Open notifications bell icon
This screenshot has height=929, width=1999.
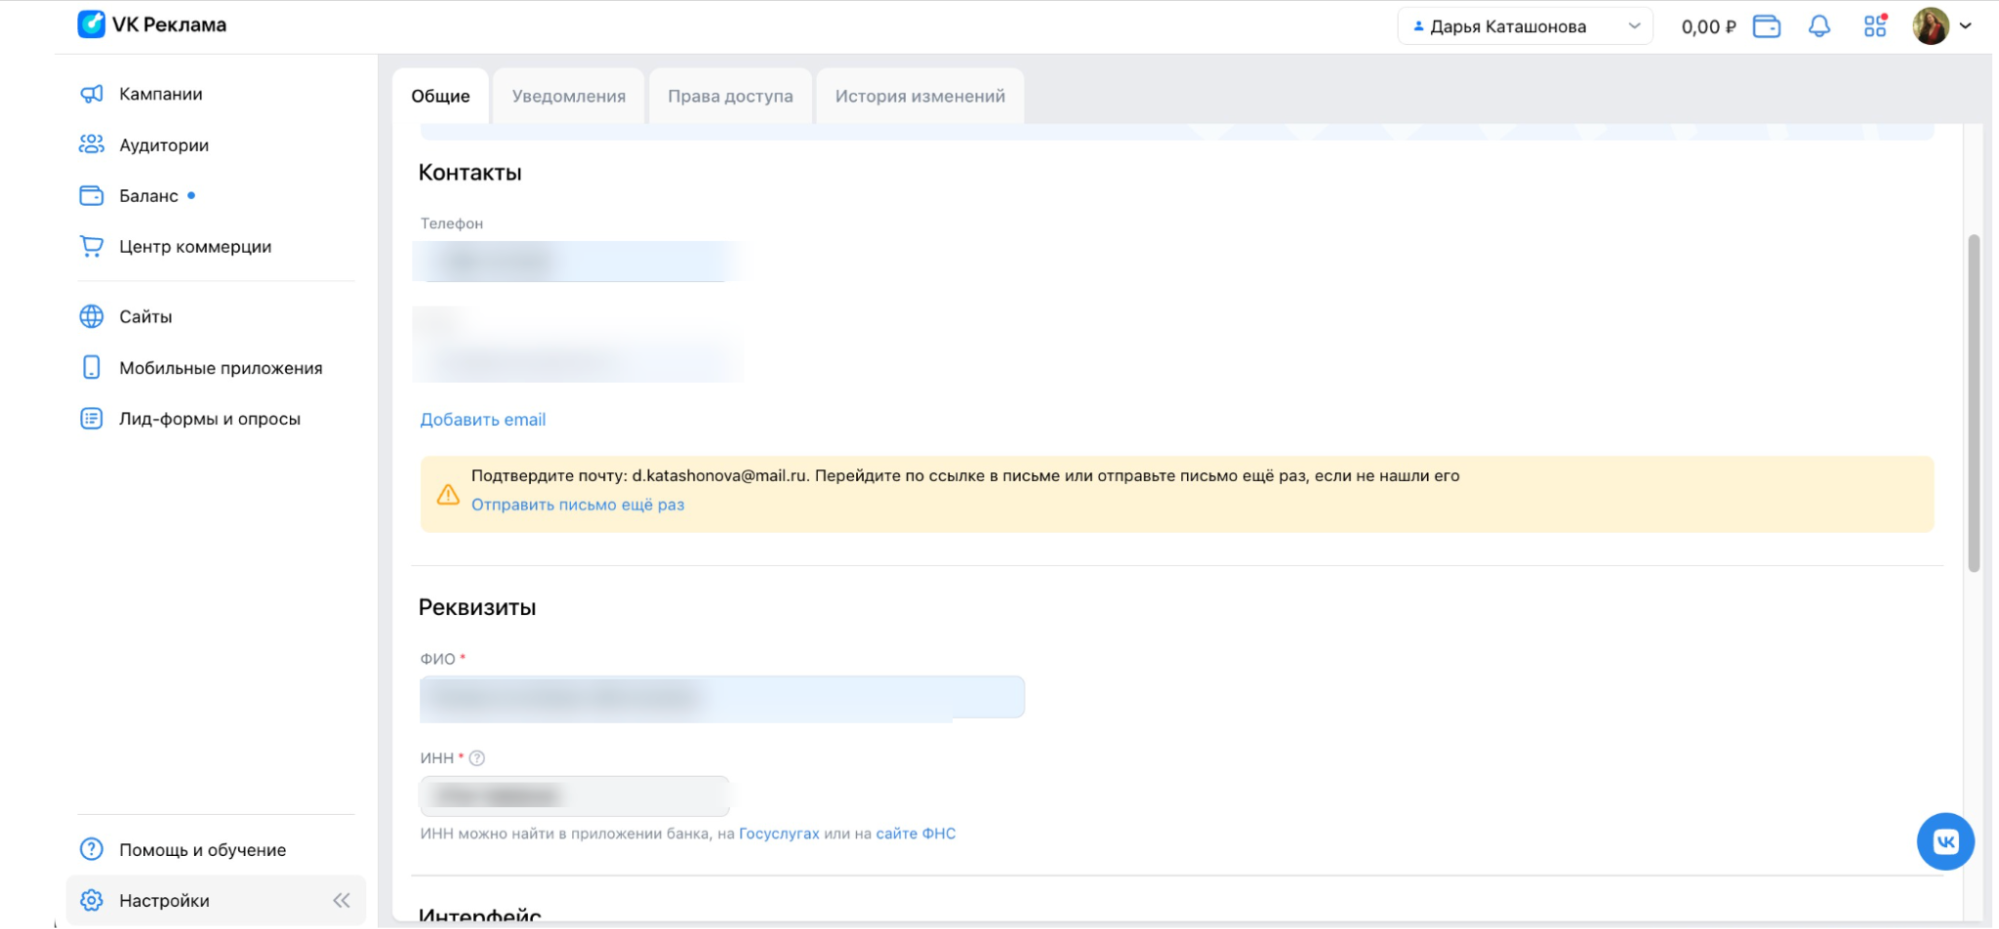coord(1819,27)
